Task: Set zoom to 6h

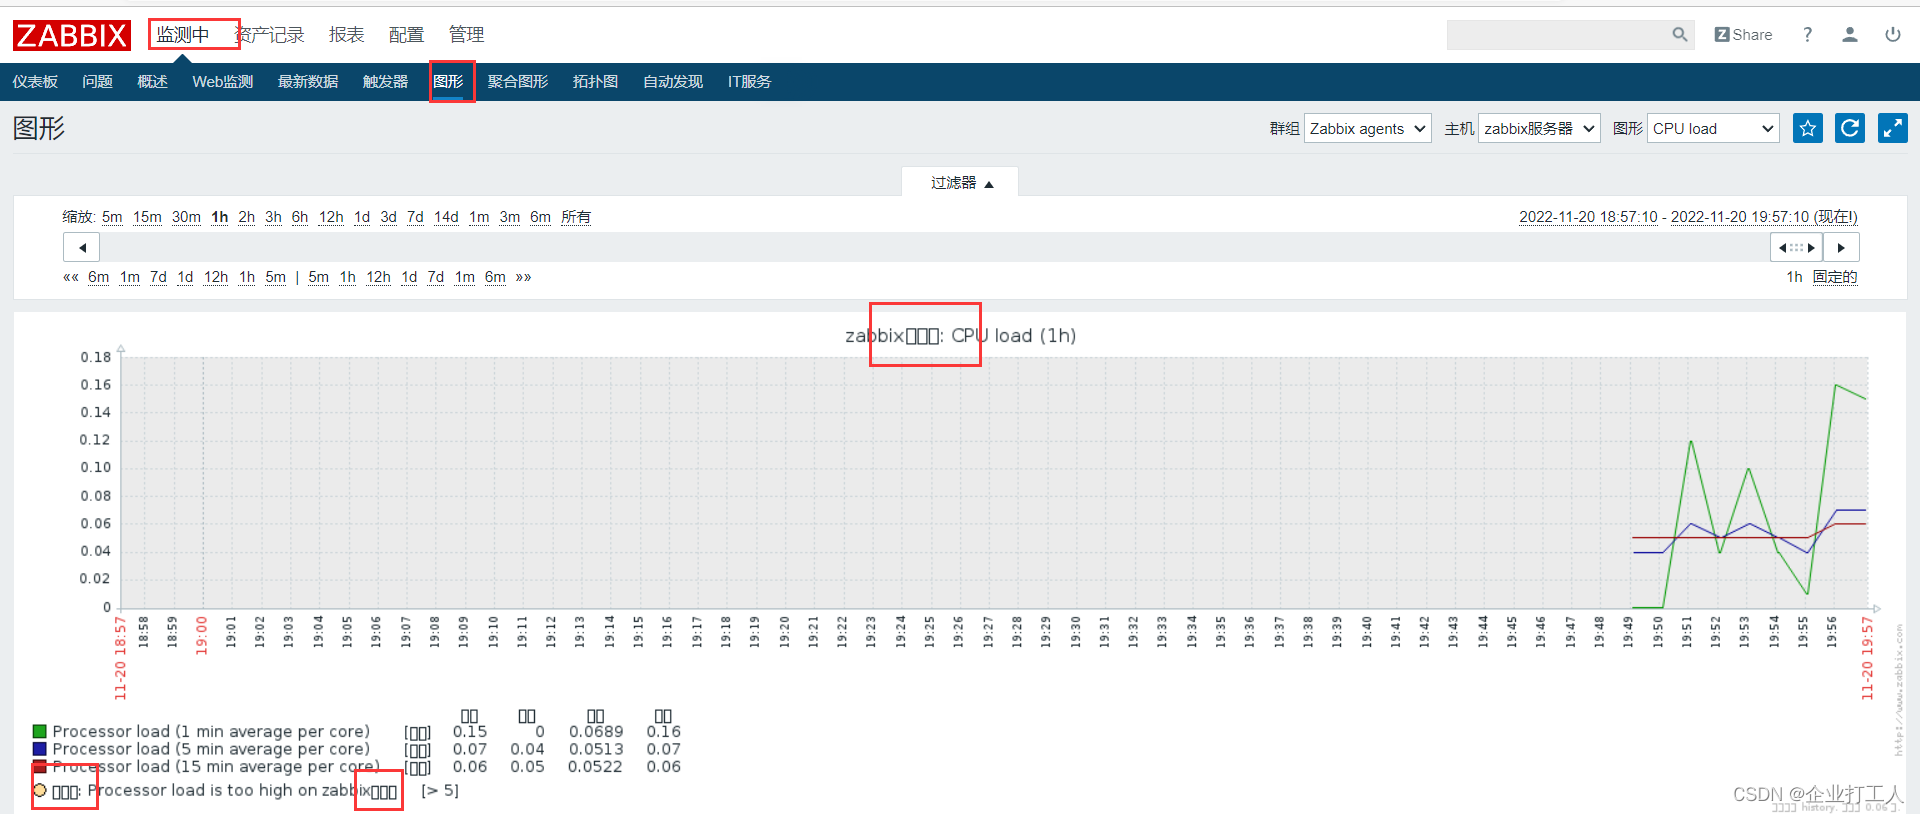Action: pos(300,217)
